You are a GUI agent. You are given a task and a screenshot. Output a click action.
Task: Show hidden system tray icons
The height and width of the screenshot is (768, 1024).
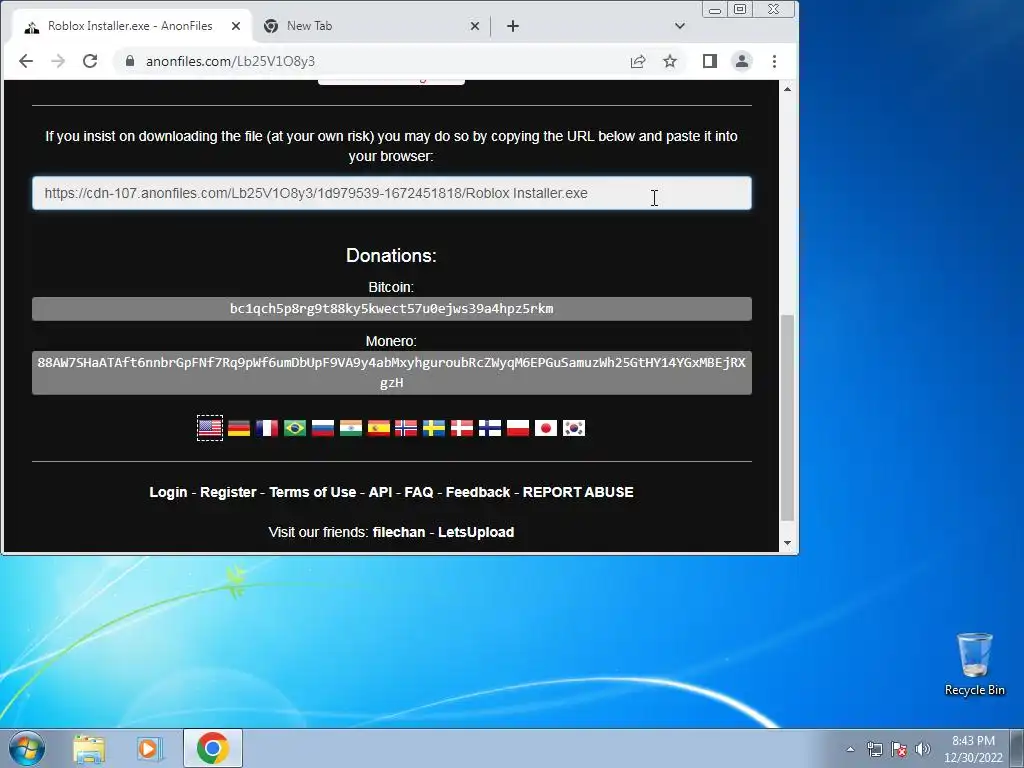(850, 749)
